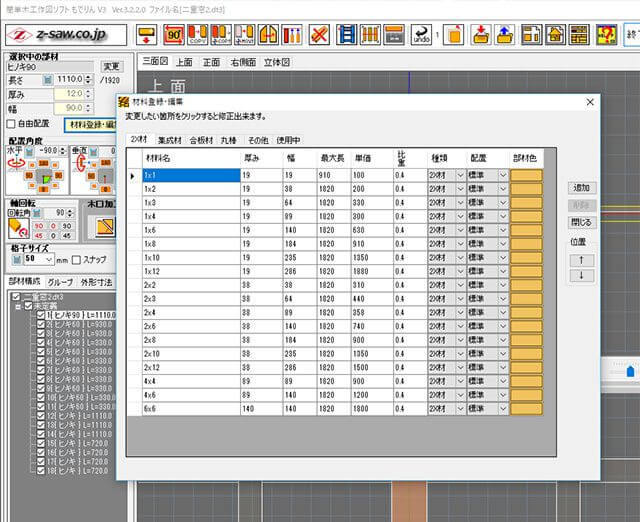Click the blue ladder toolbar icon
640x522 pixels.
[347, 35]
